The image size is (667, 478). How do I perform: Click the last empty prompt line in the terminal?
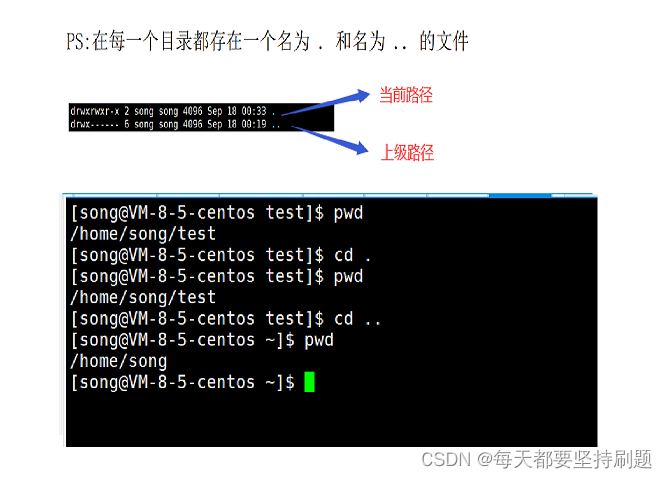tap(192, 382)
